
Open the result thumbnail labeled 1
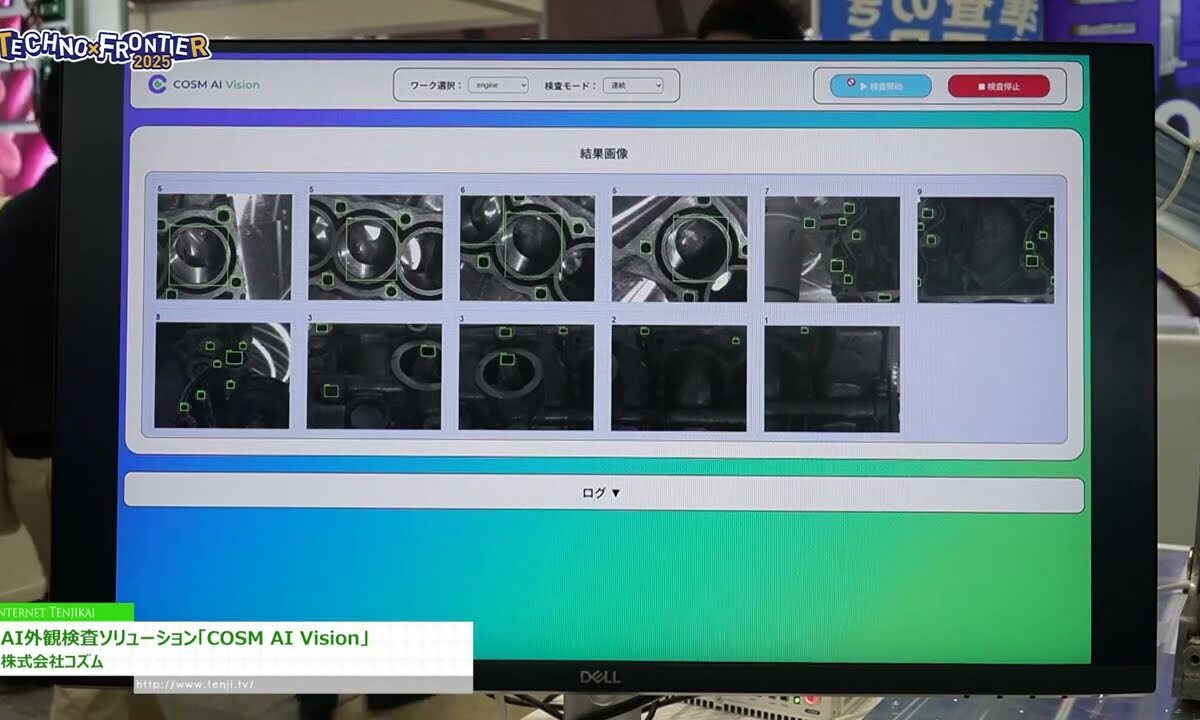832,378
